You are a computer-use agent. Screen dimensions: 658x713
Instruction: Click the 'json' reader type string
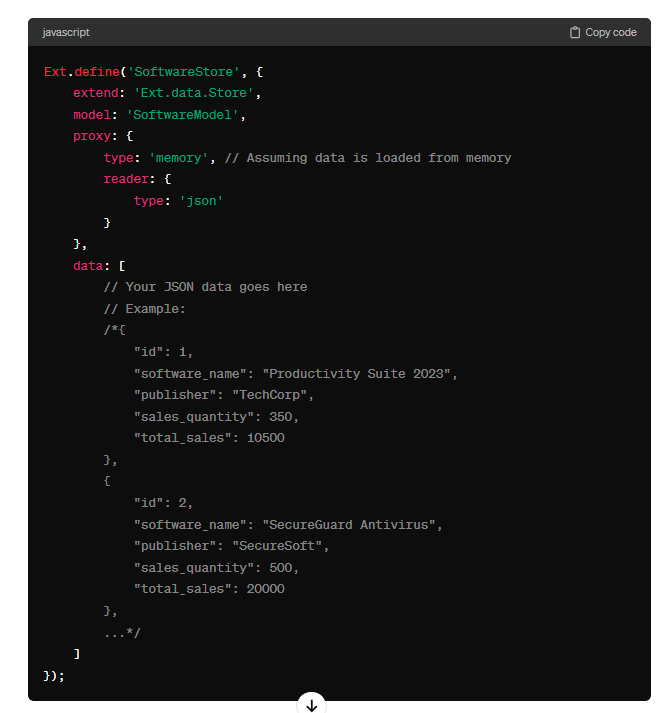click(x=201, y=201)
